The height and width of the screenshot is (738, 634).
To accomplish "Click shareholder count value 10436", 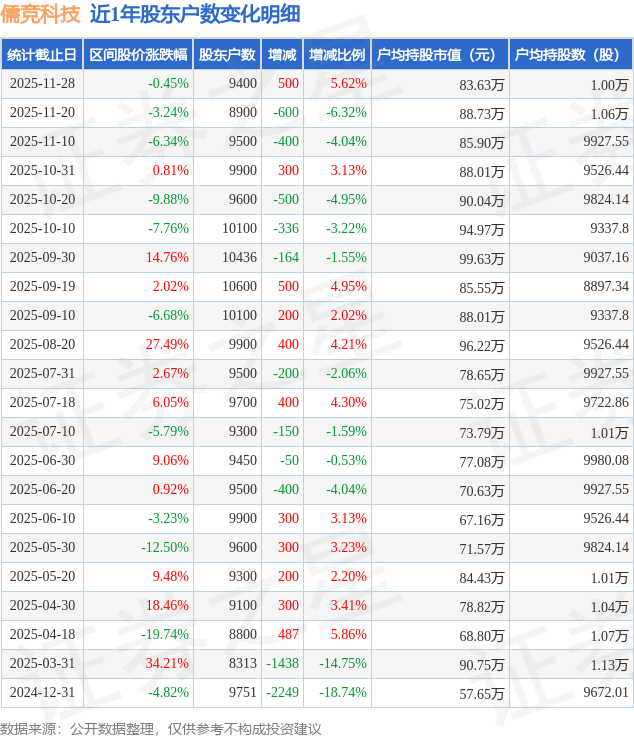I will pos(239,258).
